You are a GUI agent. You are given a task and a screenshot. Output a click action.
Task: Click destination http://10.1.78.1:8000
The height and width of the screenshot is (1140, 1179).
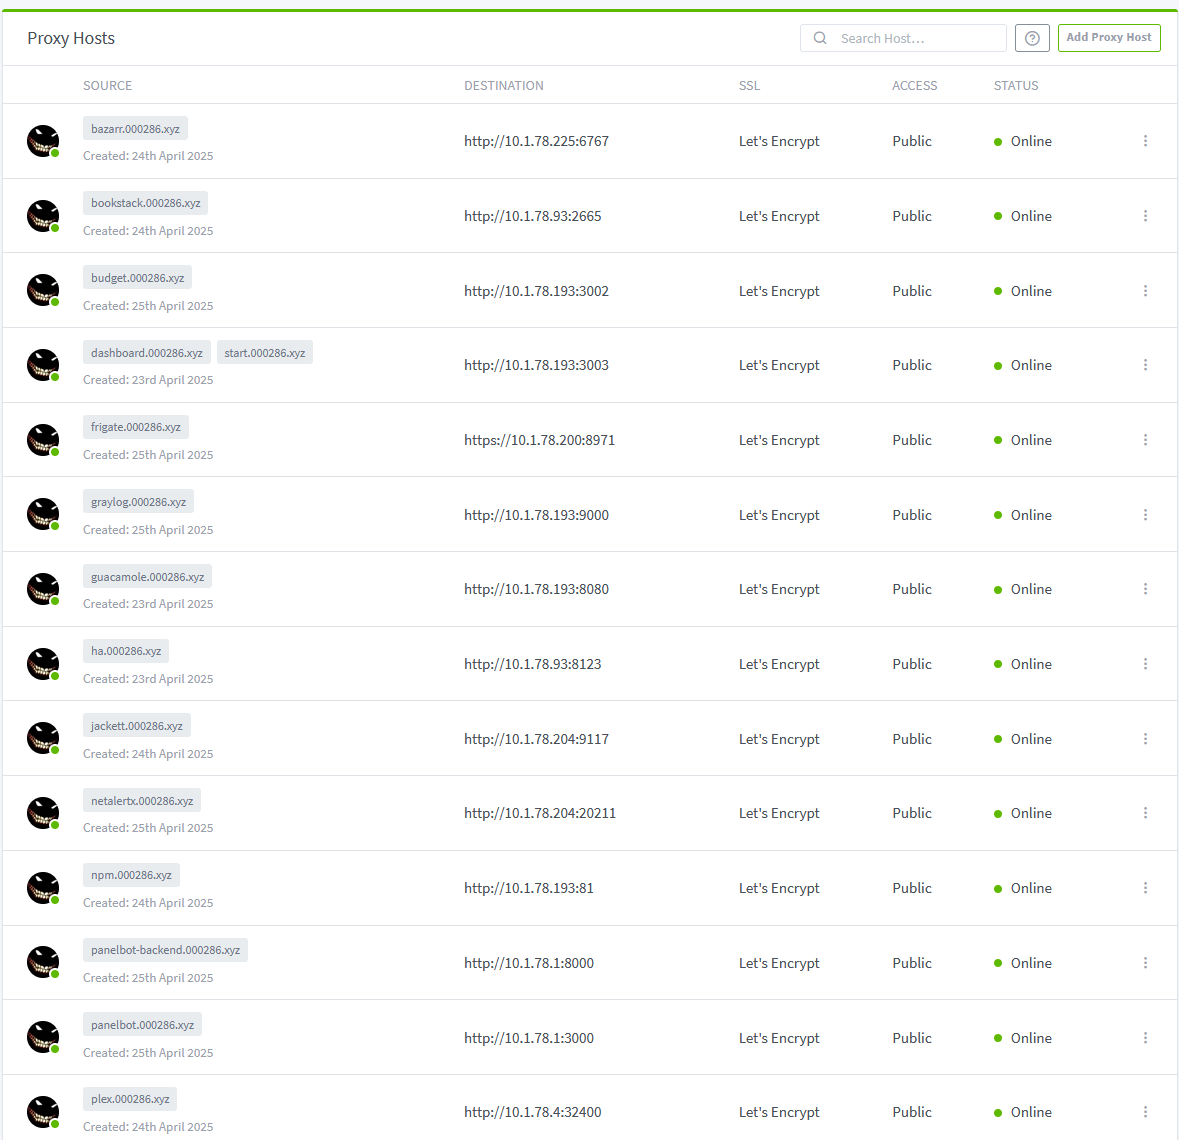[529, 963]
